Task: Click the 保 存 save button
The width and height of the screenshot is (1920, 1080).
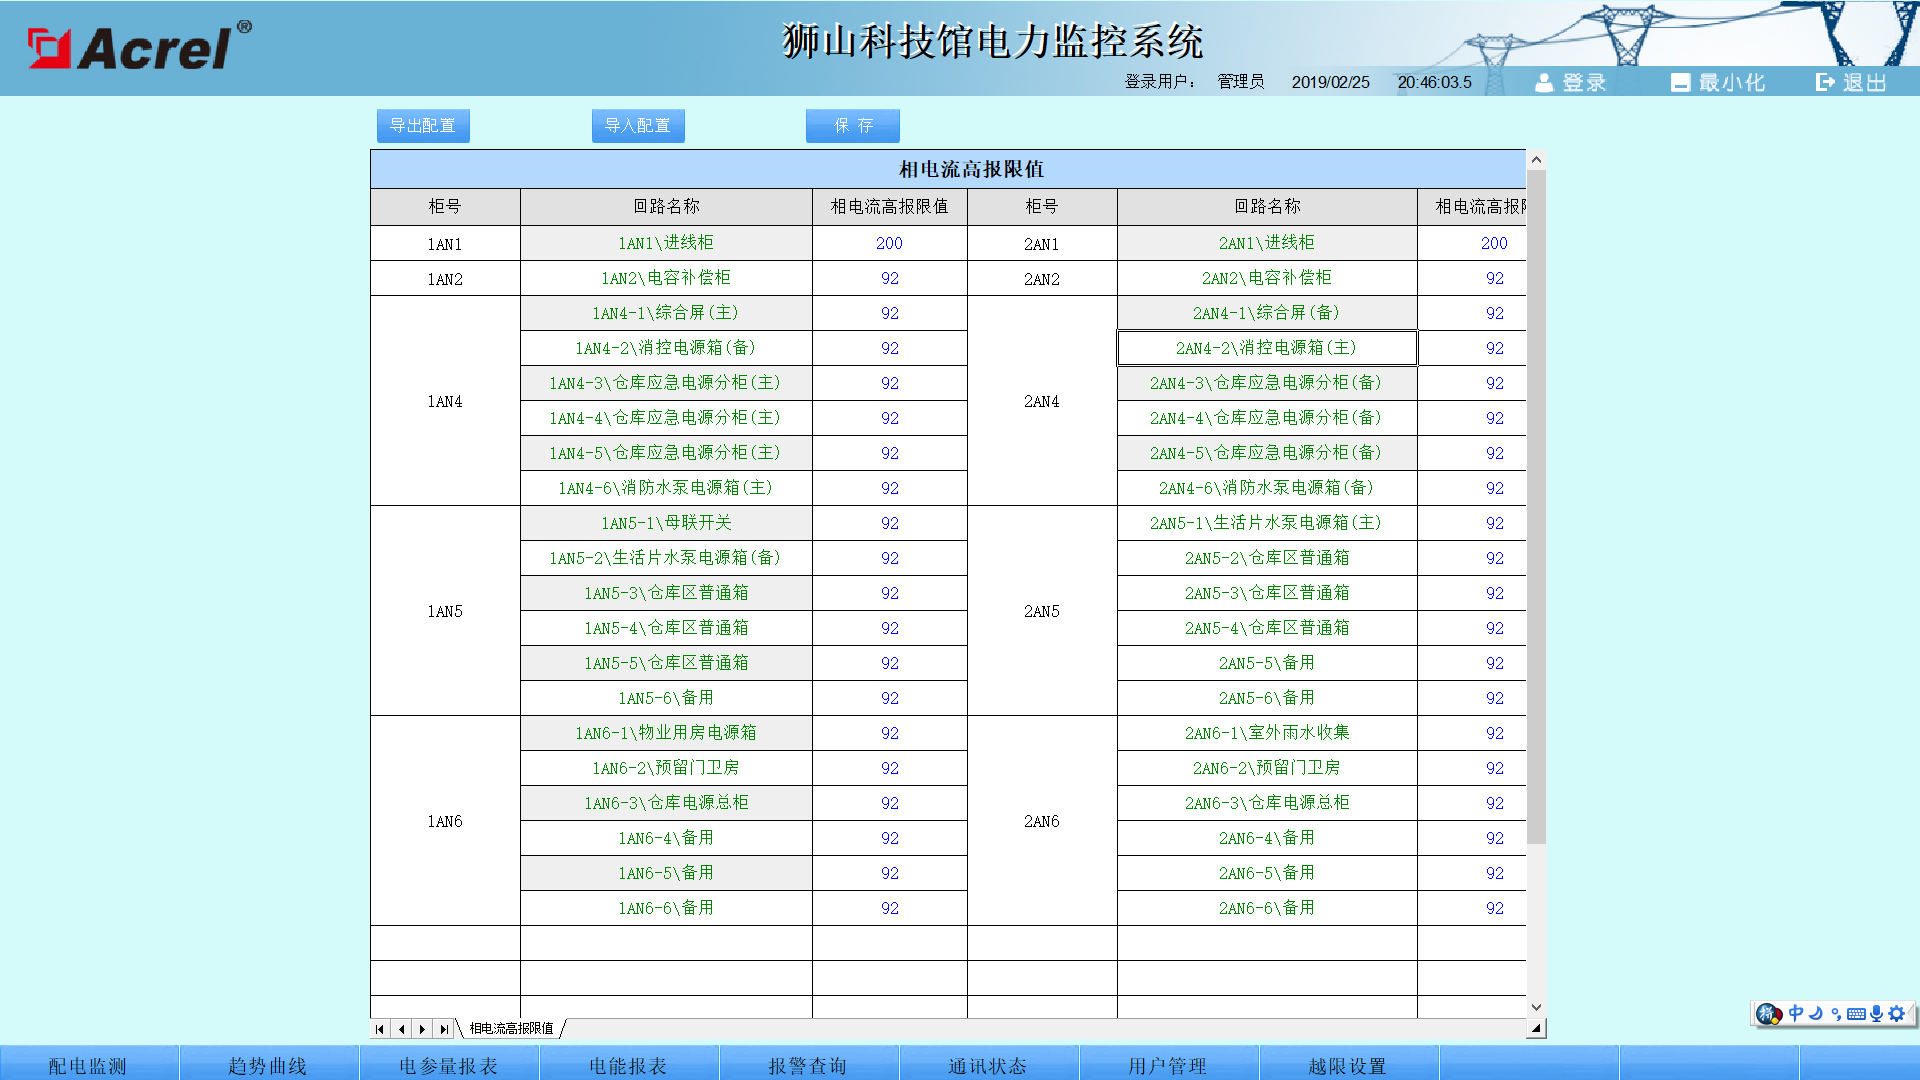Action: (x=853, y=126)
